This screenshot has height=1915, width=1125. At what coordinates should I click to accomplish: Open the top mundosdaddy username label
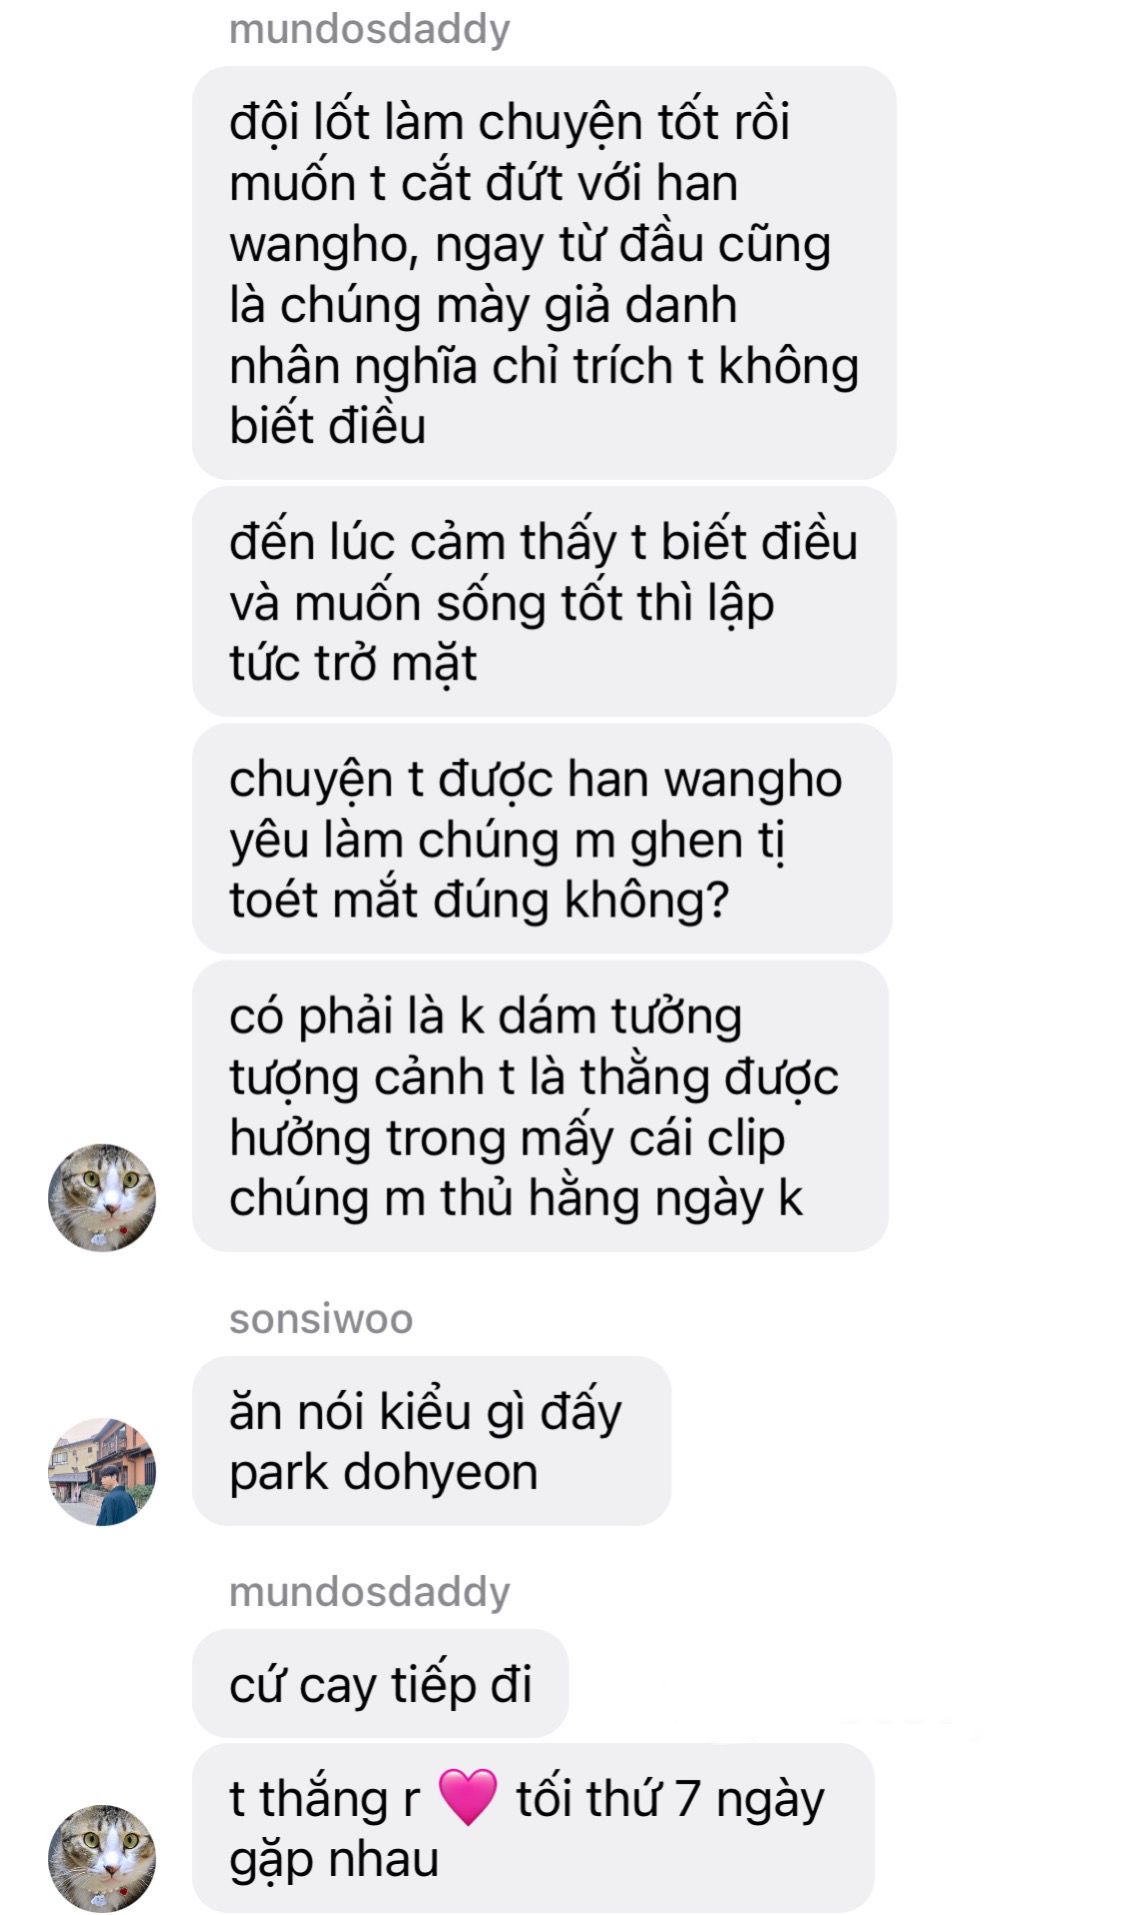point(370,29)
